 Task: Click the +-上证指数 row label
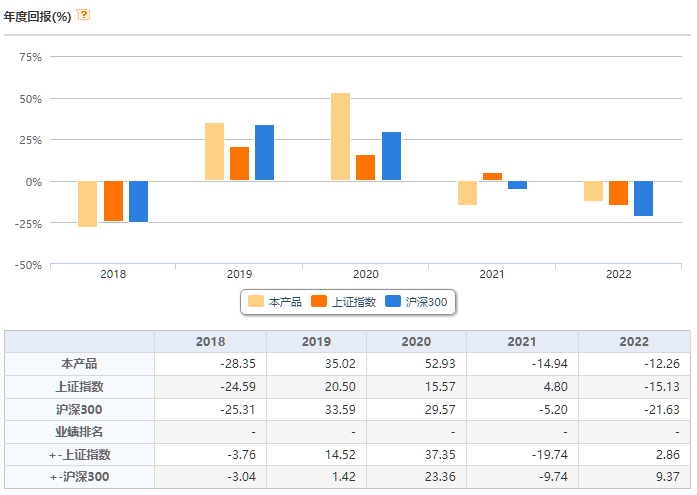tap(80, 455)
